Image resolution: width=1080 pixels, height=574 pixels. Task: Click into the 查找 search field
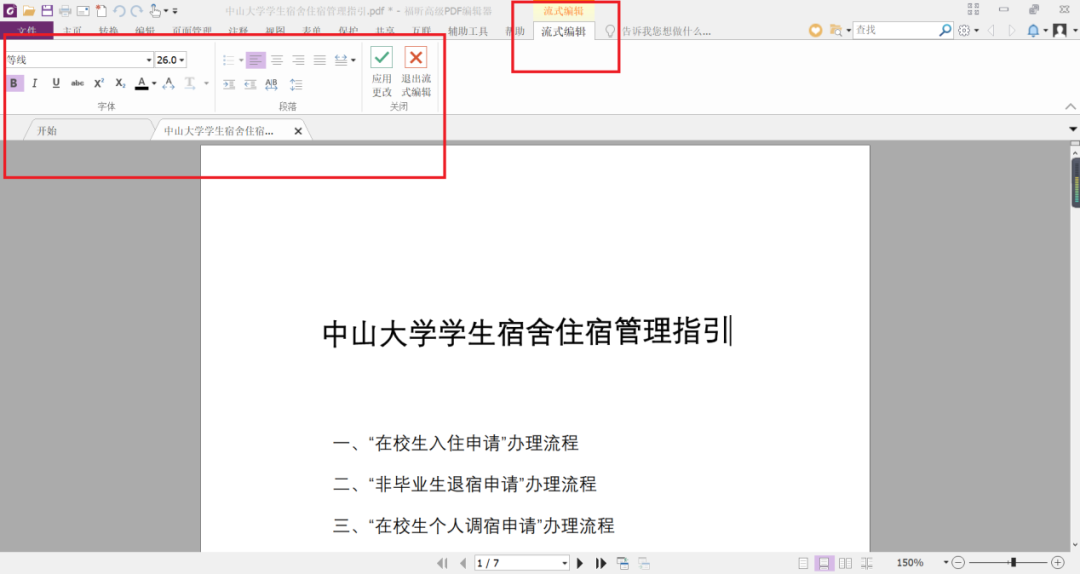[x=895, y=30]
